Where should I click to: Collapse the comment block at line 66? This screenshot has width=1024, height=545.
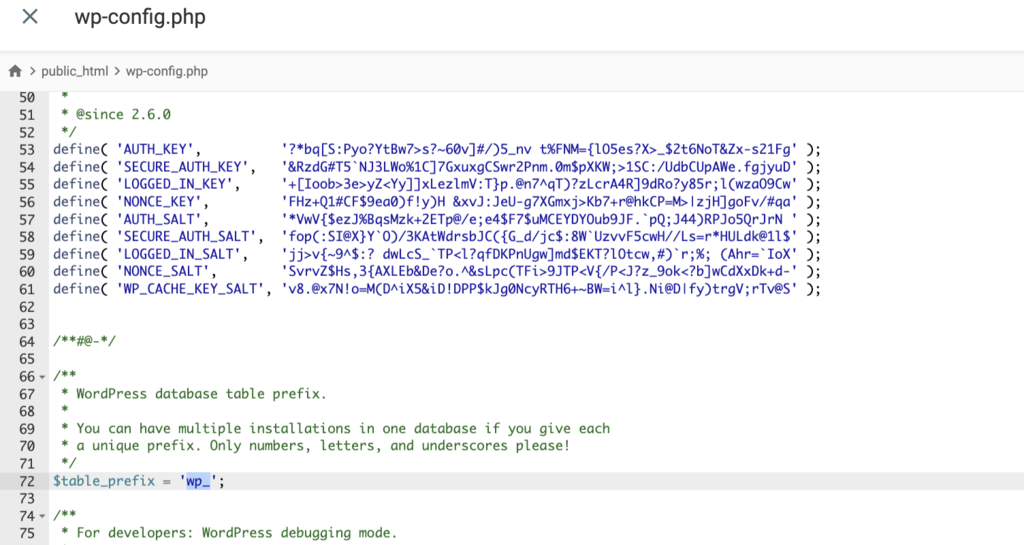[x=41, y=376]
